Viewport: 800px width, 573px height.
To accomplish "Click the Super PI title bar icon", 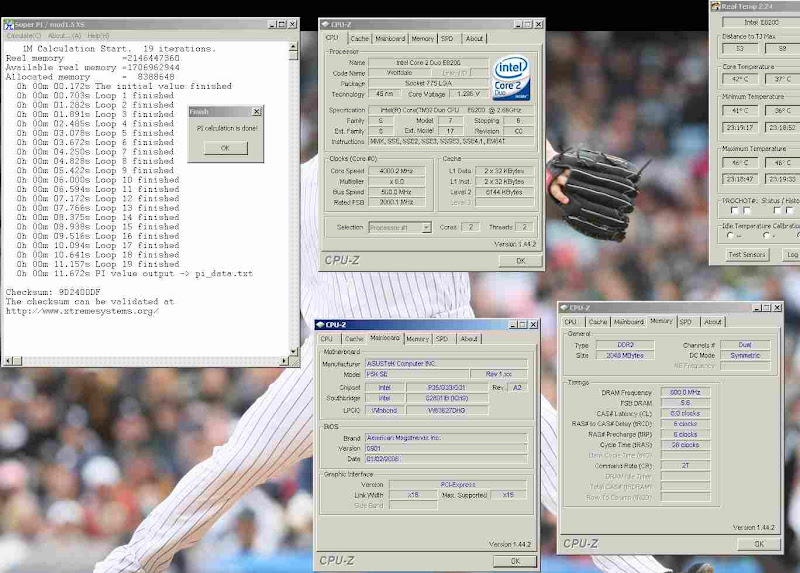I will [x=9, y=24].
